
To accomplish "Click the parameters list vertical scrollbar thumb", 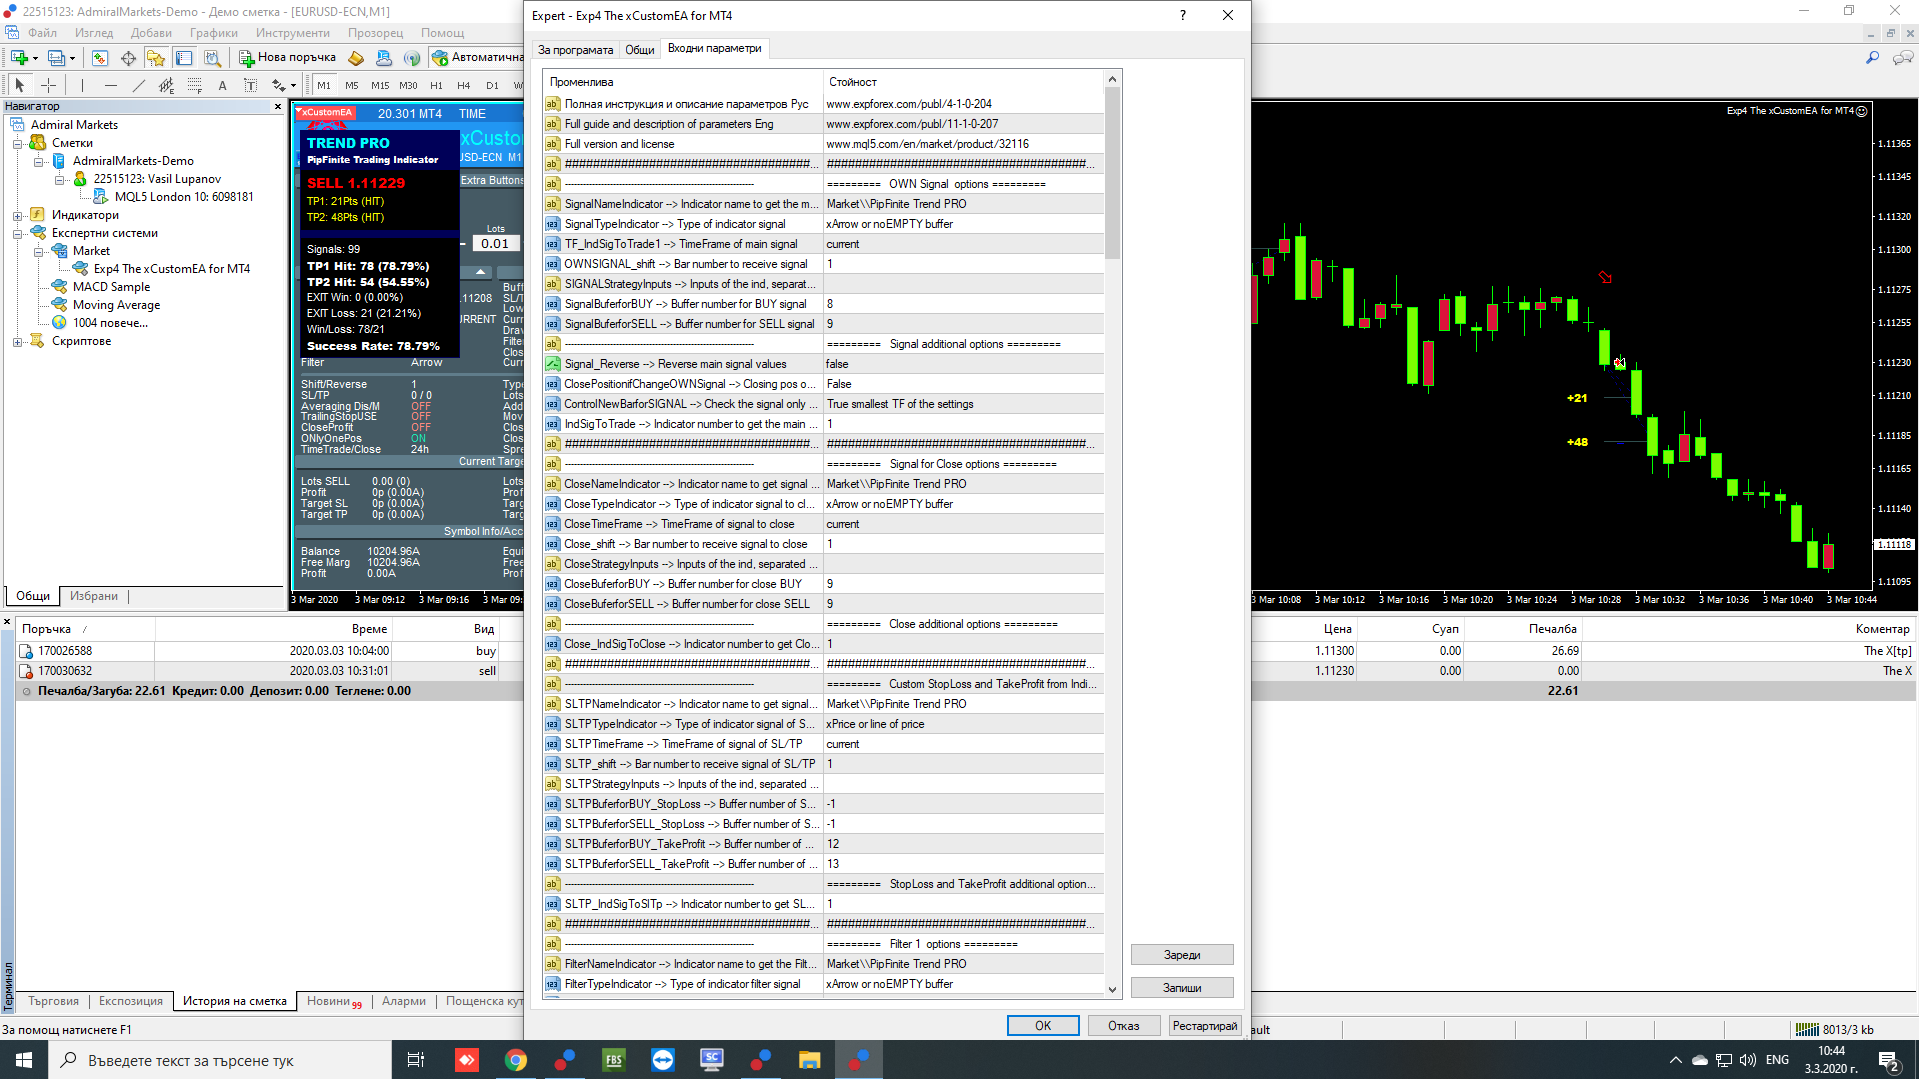I will (1112, 172).
